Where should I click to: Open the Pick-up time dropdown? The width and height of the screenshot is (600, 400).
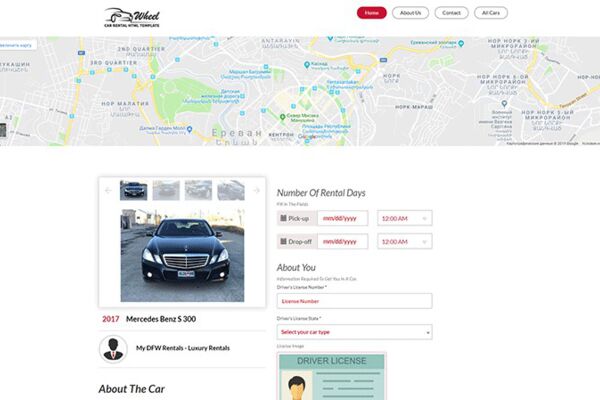point(405,218)
